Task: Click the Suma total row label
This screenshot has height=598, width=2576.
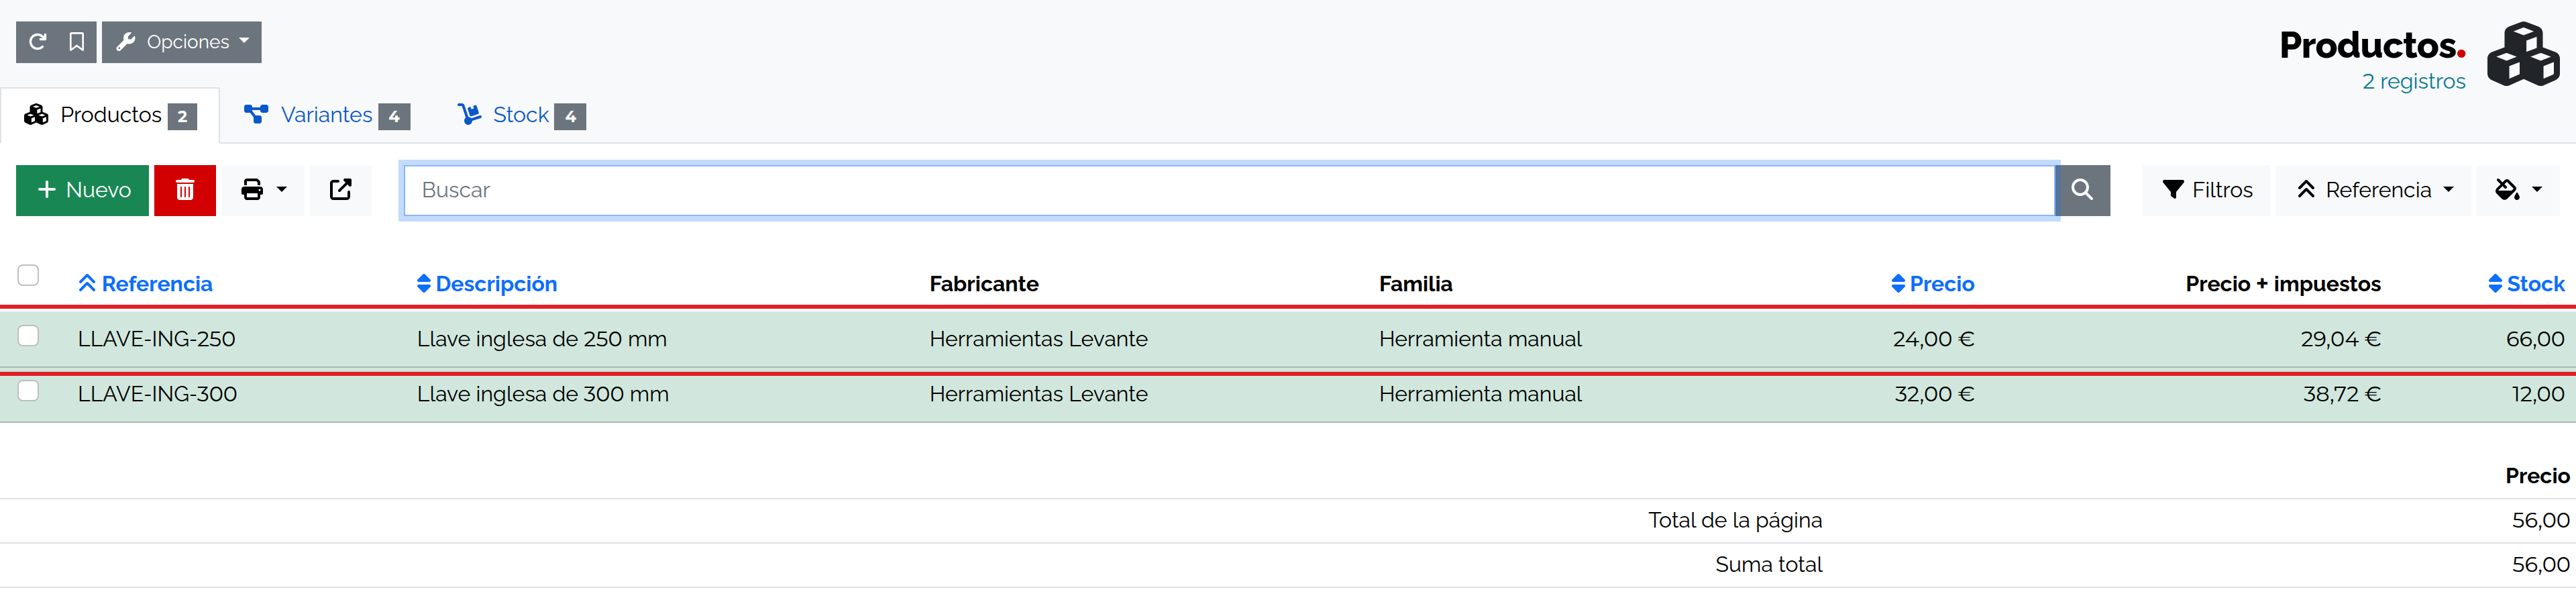Action: [1768, 564]
